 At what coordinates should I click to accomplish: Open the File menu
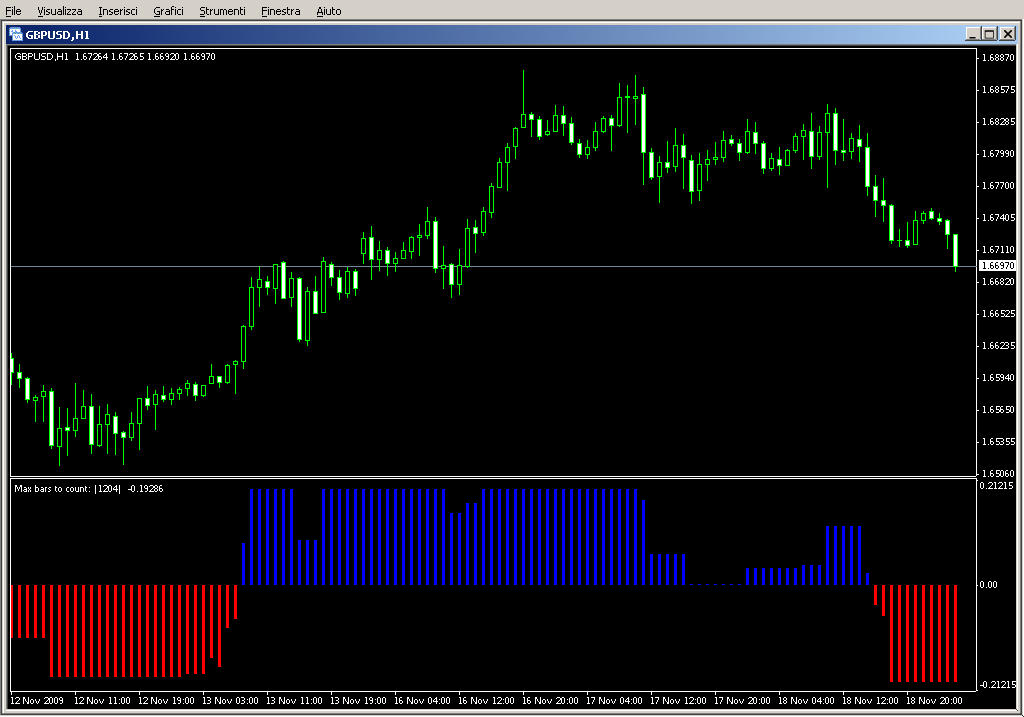[13, 11]
